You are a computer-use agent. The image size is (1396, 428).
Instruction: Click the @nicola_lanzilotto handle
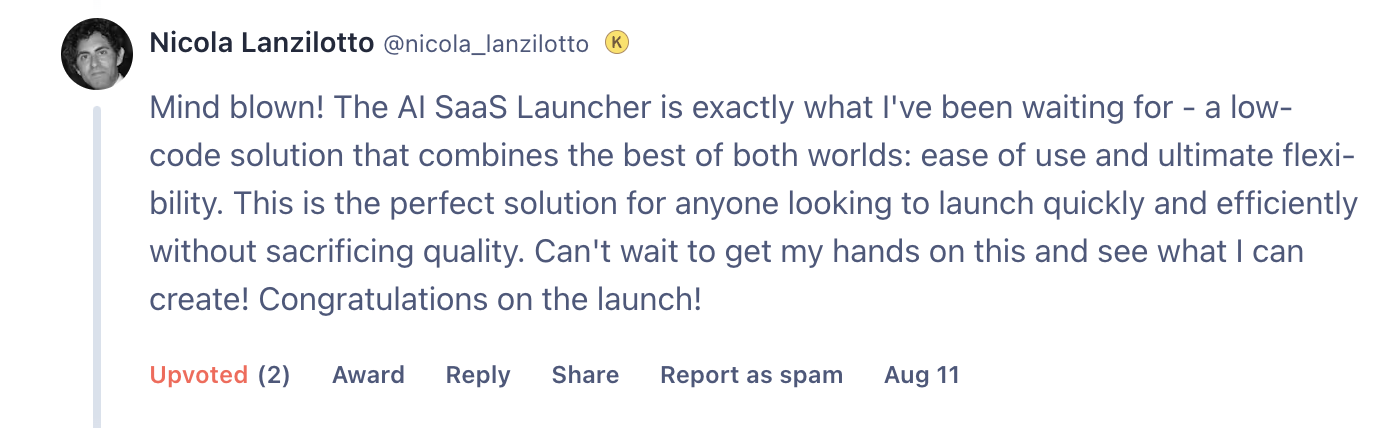click(x=487, y=44)
